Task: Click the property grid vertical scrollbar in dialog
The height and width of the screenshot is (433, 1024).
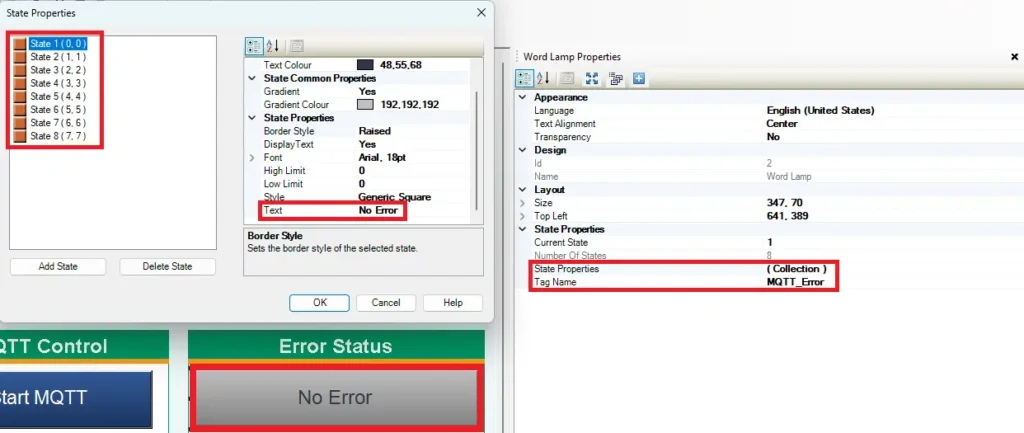Action: coord(477,150)
